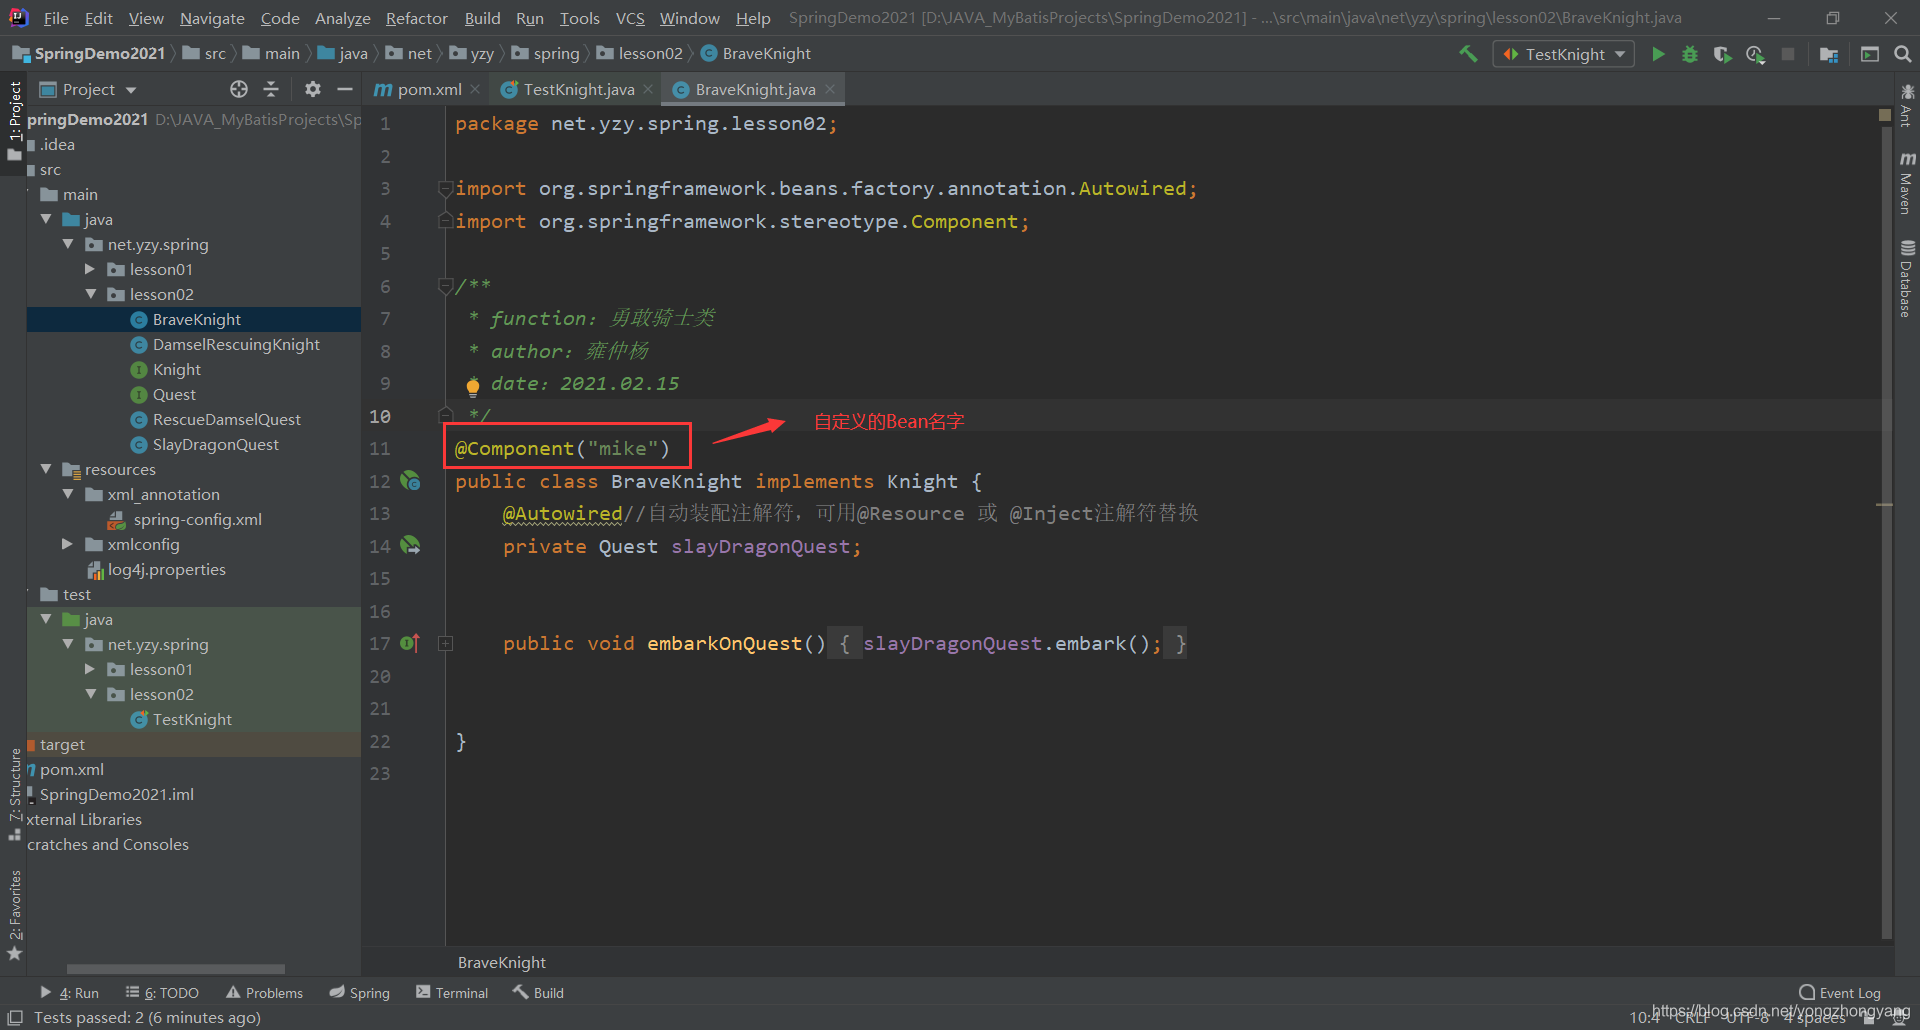Click the Run Anything window icon
1920x1030 pixels.
coord(1870,54)
